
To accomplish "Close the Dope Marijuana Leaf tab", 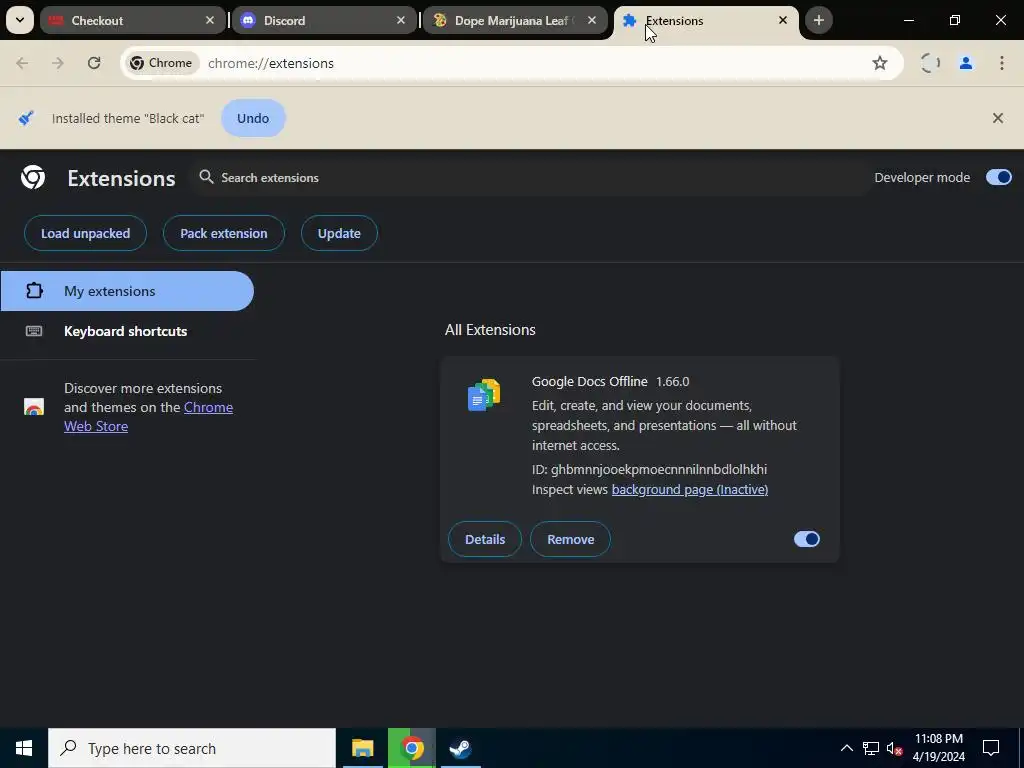I will point(592,20).
